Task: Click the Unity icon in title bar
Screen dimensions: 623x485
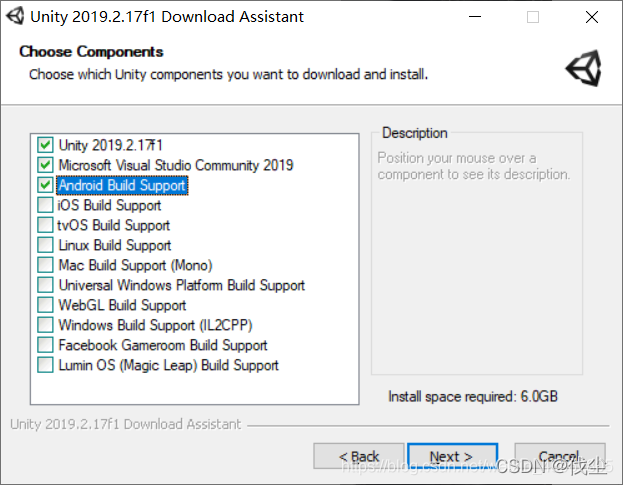Action: [15, 17]
